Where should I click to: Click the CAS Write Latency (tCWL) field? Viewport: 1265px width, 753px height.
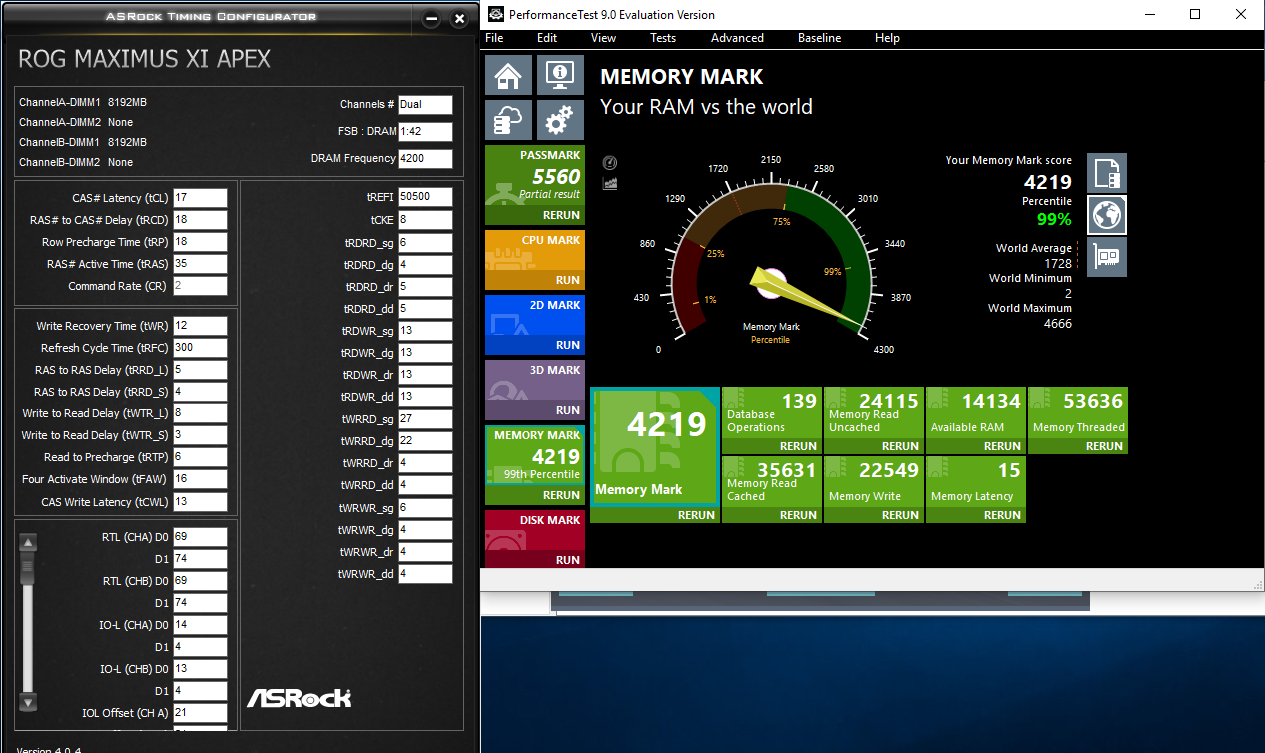[200, 502]
